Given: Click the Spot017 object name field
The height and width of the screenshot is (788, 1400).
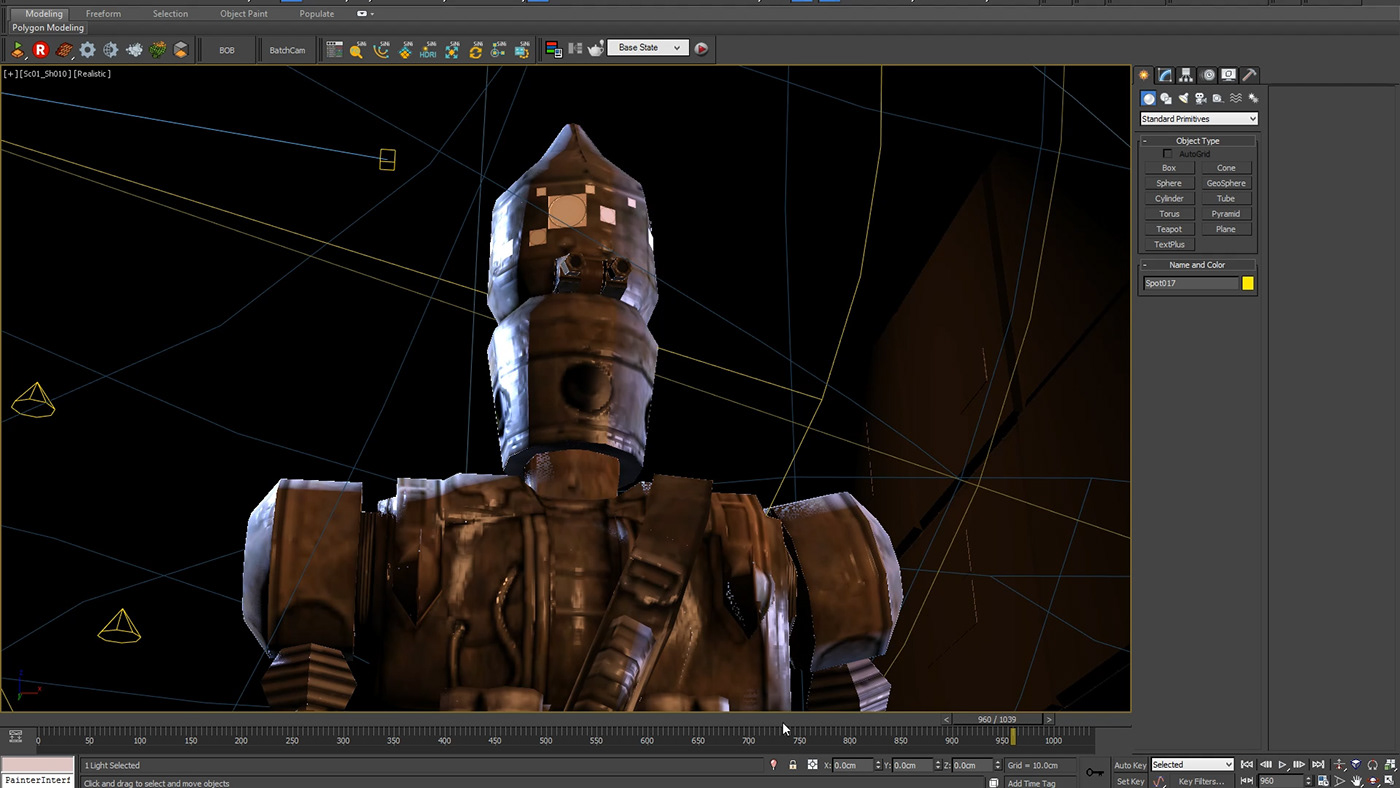Looking at the screenshot, I should (1191, 283).
